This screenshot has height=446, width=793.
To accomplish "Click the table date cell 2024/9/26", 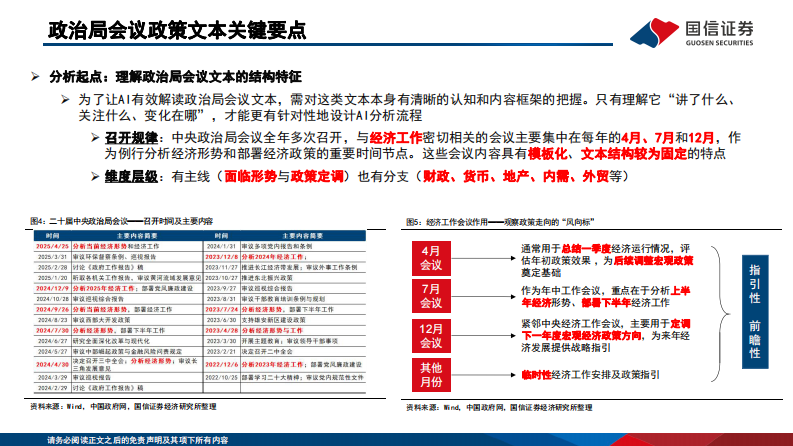I will click(52, 309).
